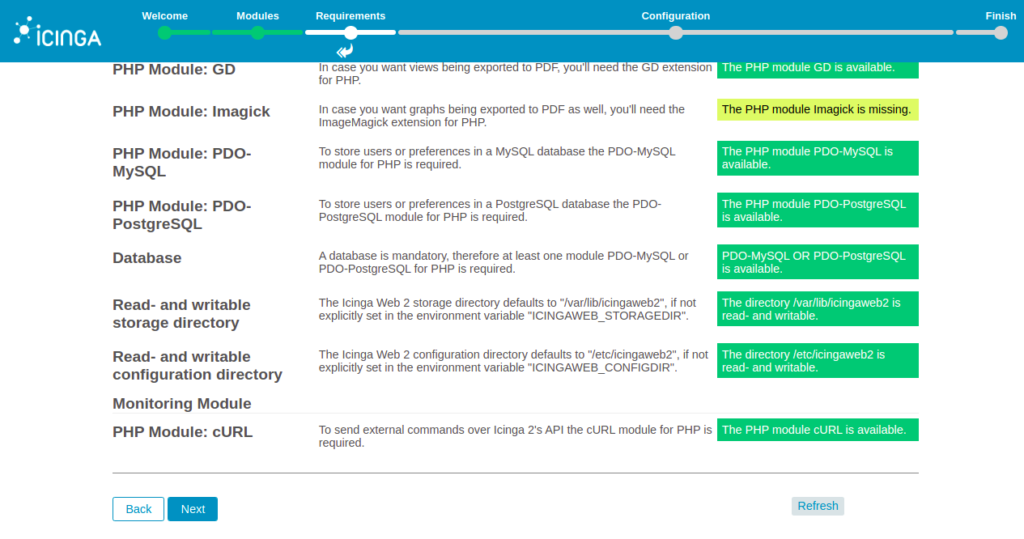Click the ImageMagick extension description text
This screenshot has height=539, width=1024.
(502, 116)
